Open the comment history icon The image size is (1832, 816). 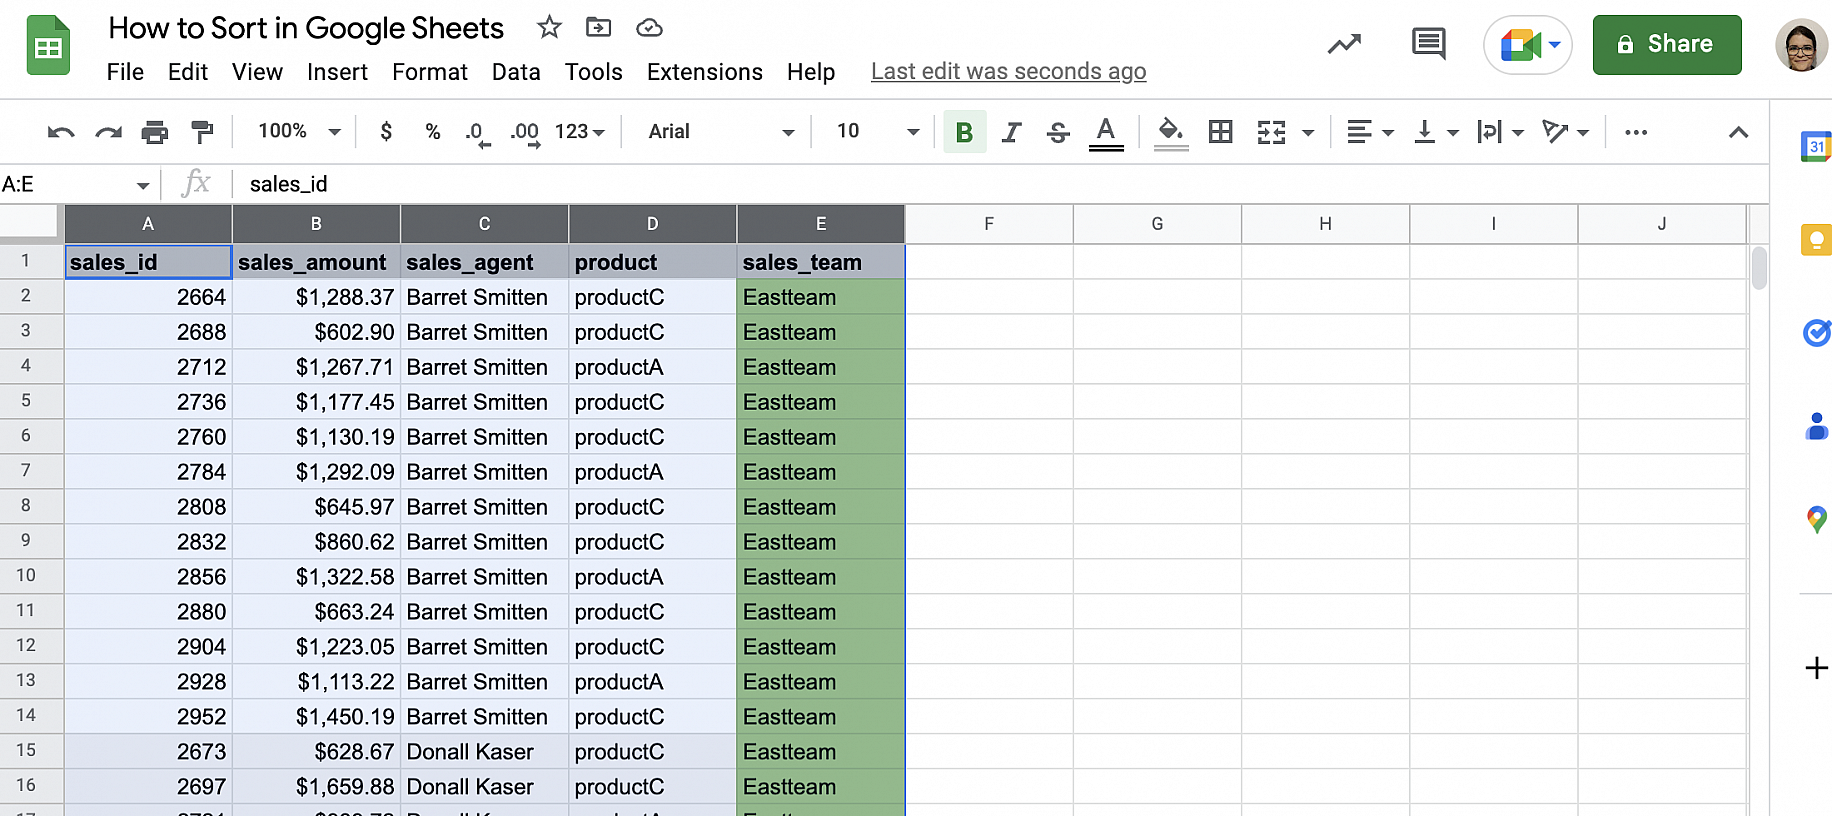(x=1428, y=44)
